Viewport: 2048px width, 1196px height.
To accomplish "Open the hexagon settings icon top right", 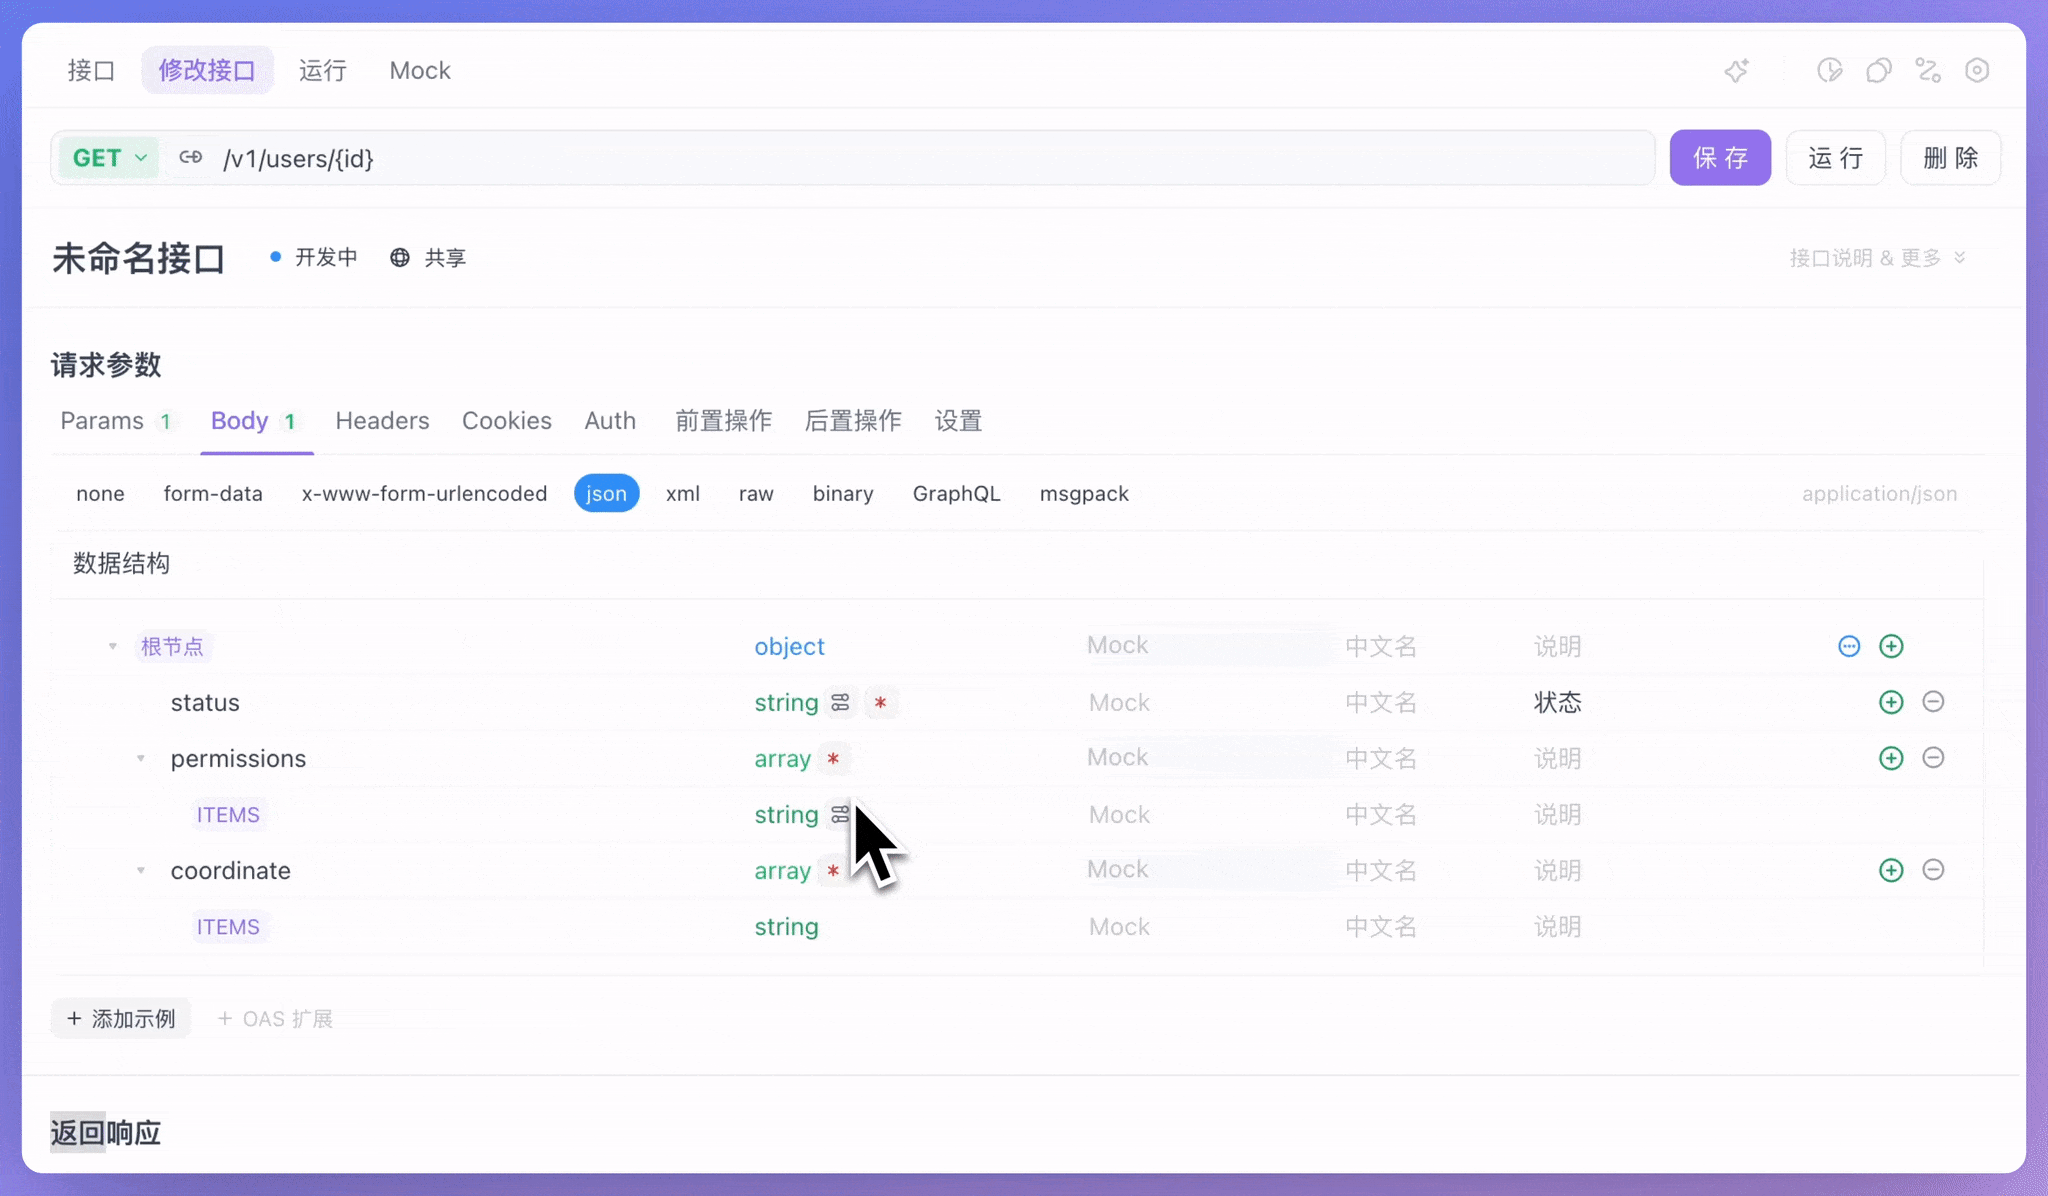I will [1977, 71].
